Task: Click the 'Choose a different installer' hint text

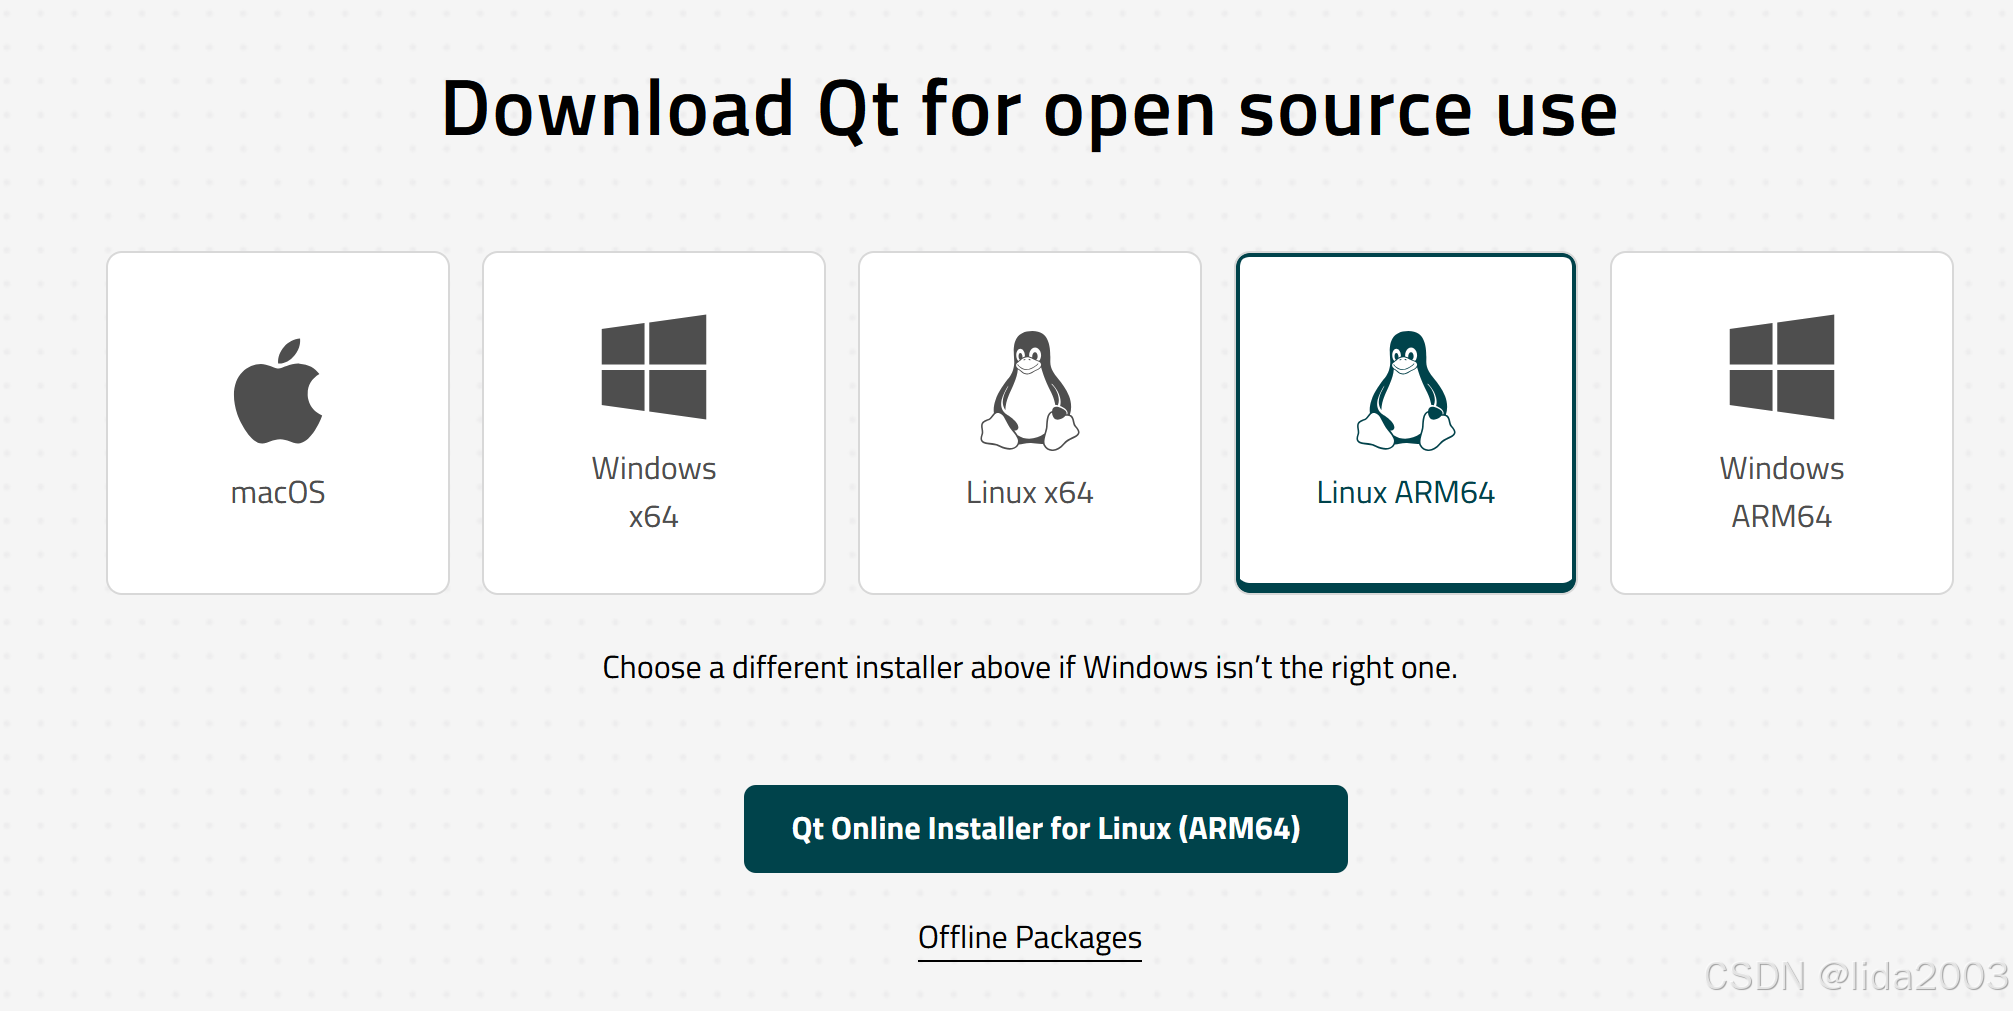Action: coord(1030,668)
